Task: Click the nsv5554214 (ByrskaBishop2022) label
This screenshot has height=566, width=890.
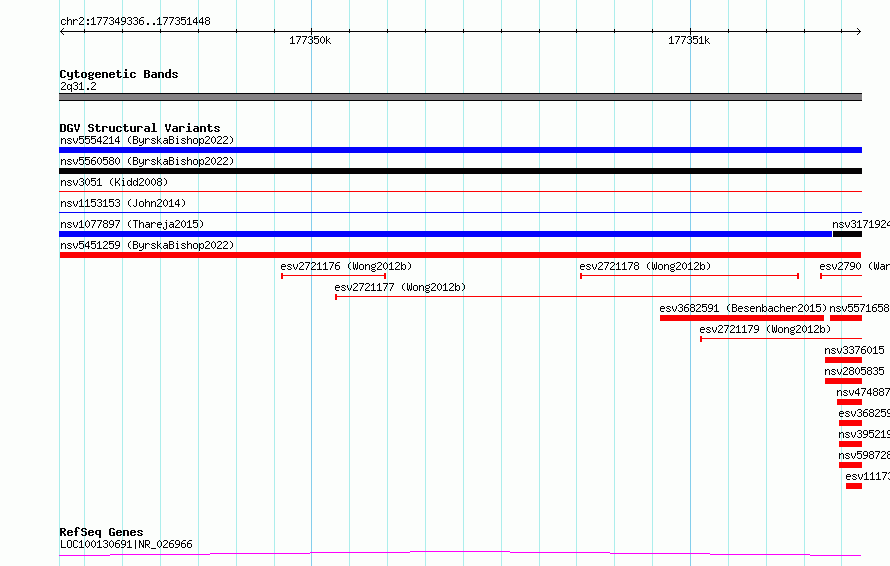Action: pos(147,140)
